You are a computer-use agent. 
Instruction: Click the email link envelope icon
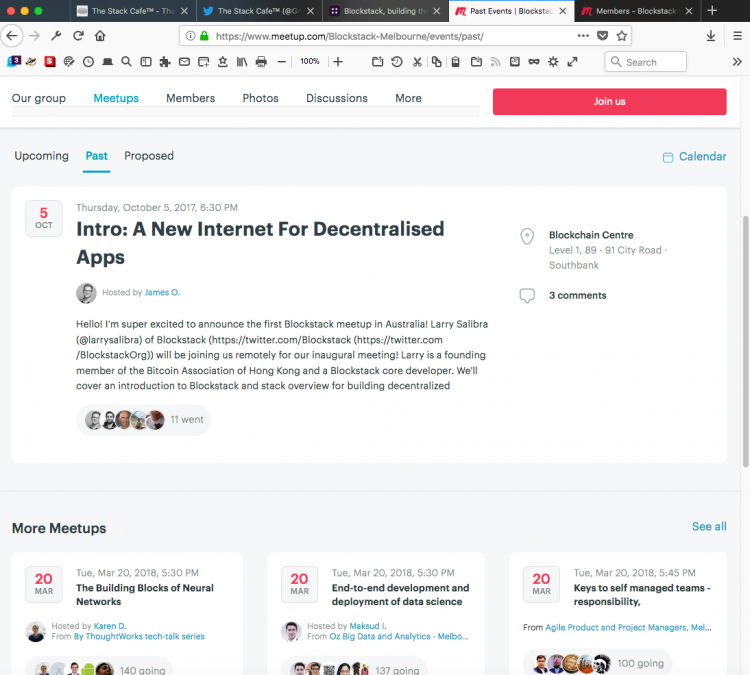click(x=184, y=62)
